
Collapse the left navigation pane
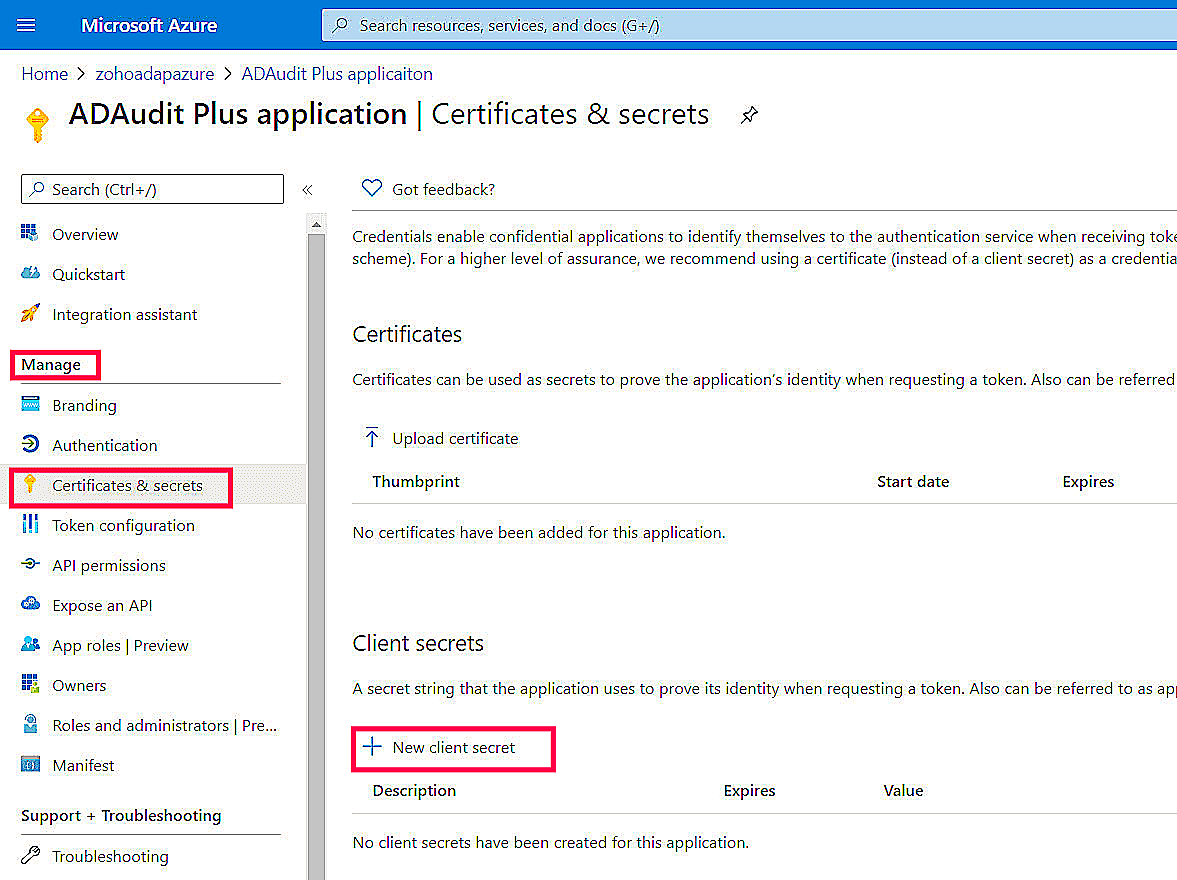click(x=307, y=189)
